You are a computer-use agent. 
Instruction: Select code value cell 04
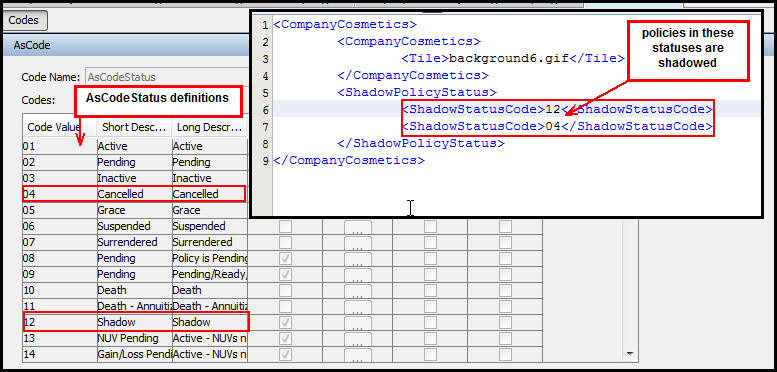point(59,194)
